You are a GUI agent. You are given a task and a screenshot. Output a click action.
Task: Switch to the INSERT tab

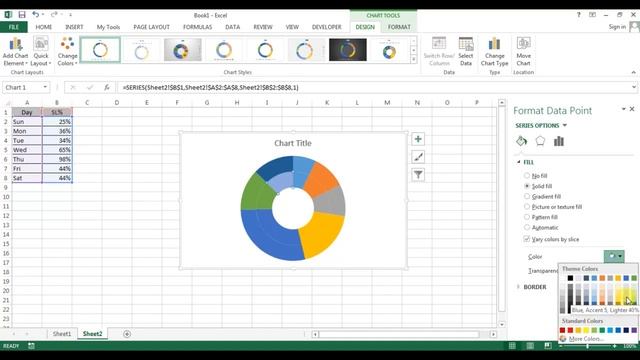(74, 27)
